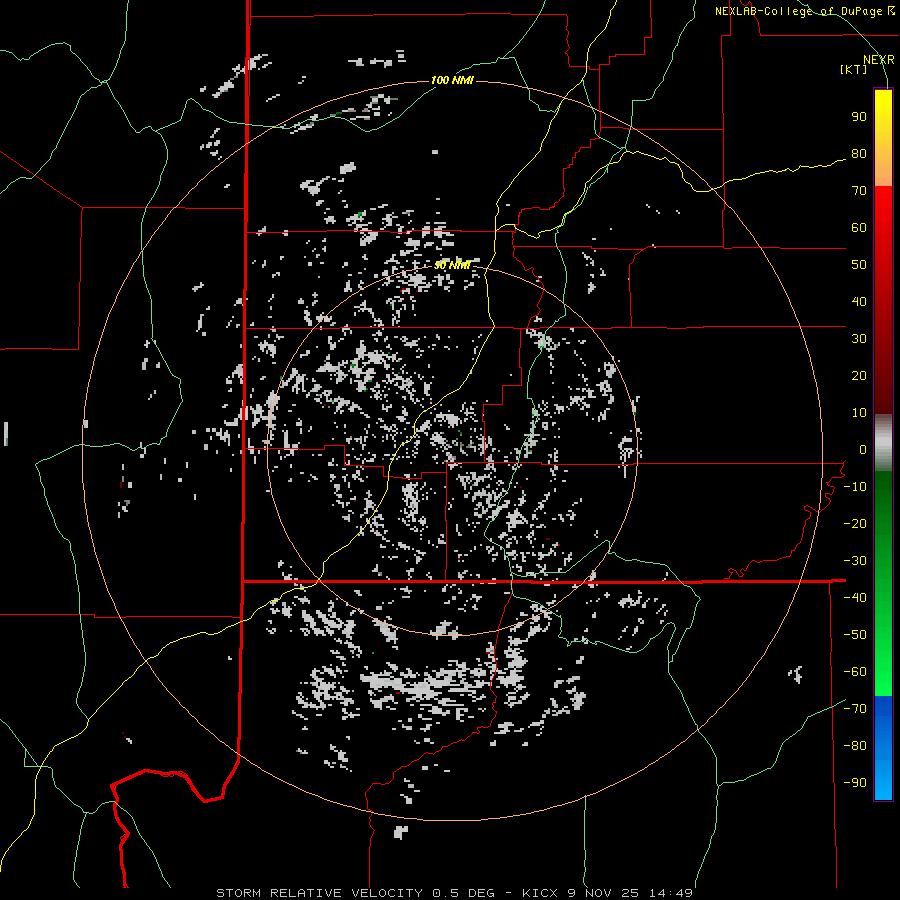Select the 50 NMI range ring label
The image size is (900, 900).
pyautogui.click(x=452, y=265)
